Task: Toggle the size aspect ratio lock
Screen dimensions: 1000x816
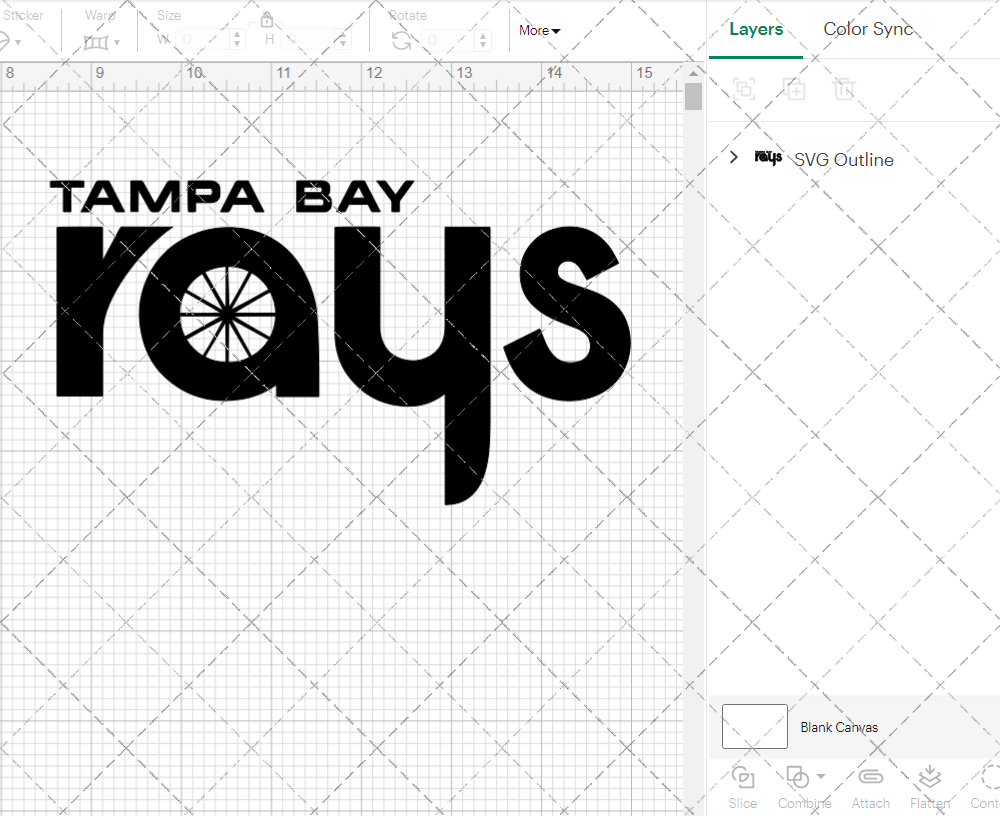Action: pyautogui.click(x=267, y=20)
